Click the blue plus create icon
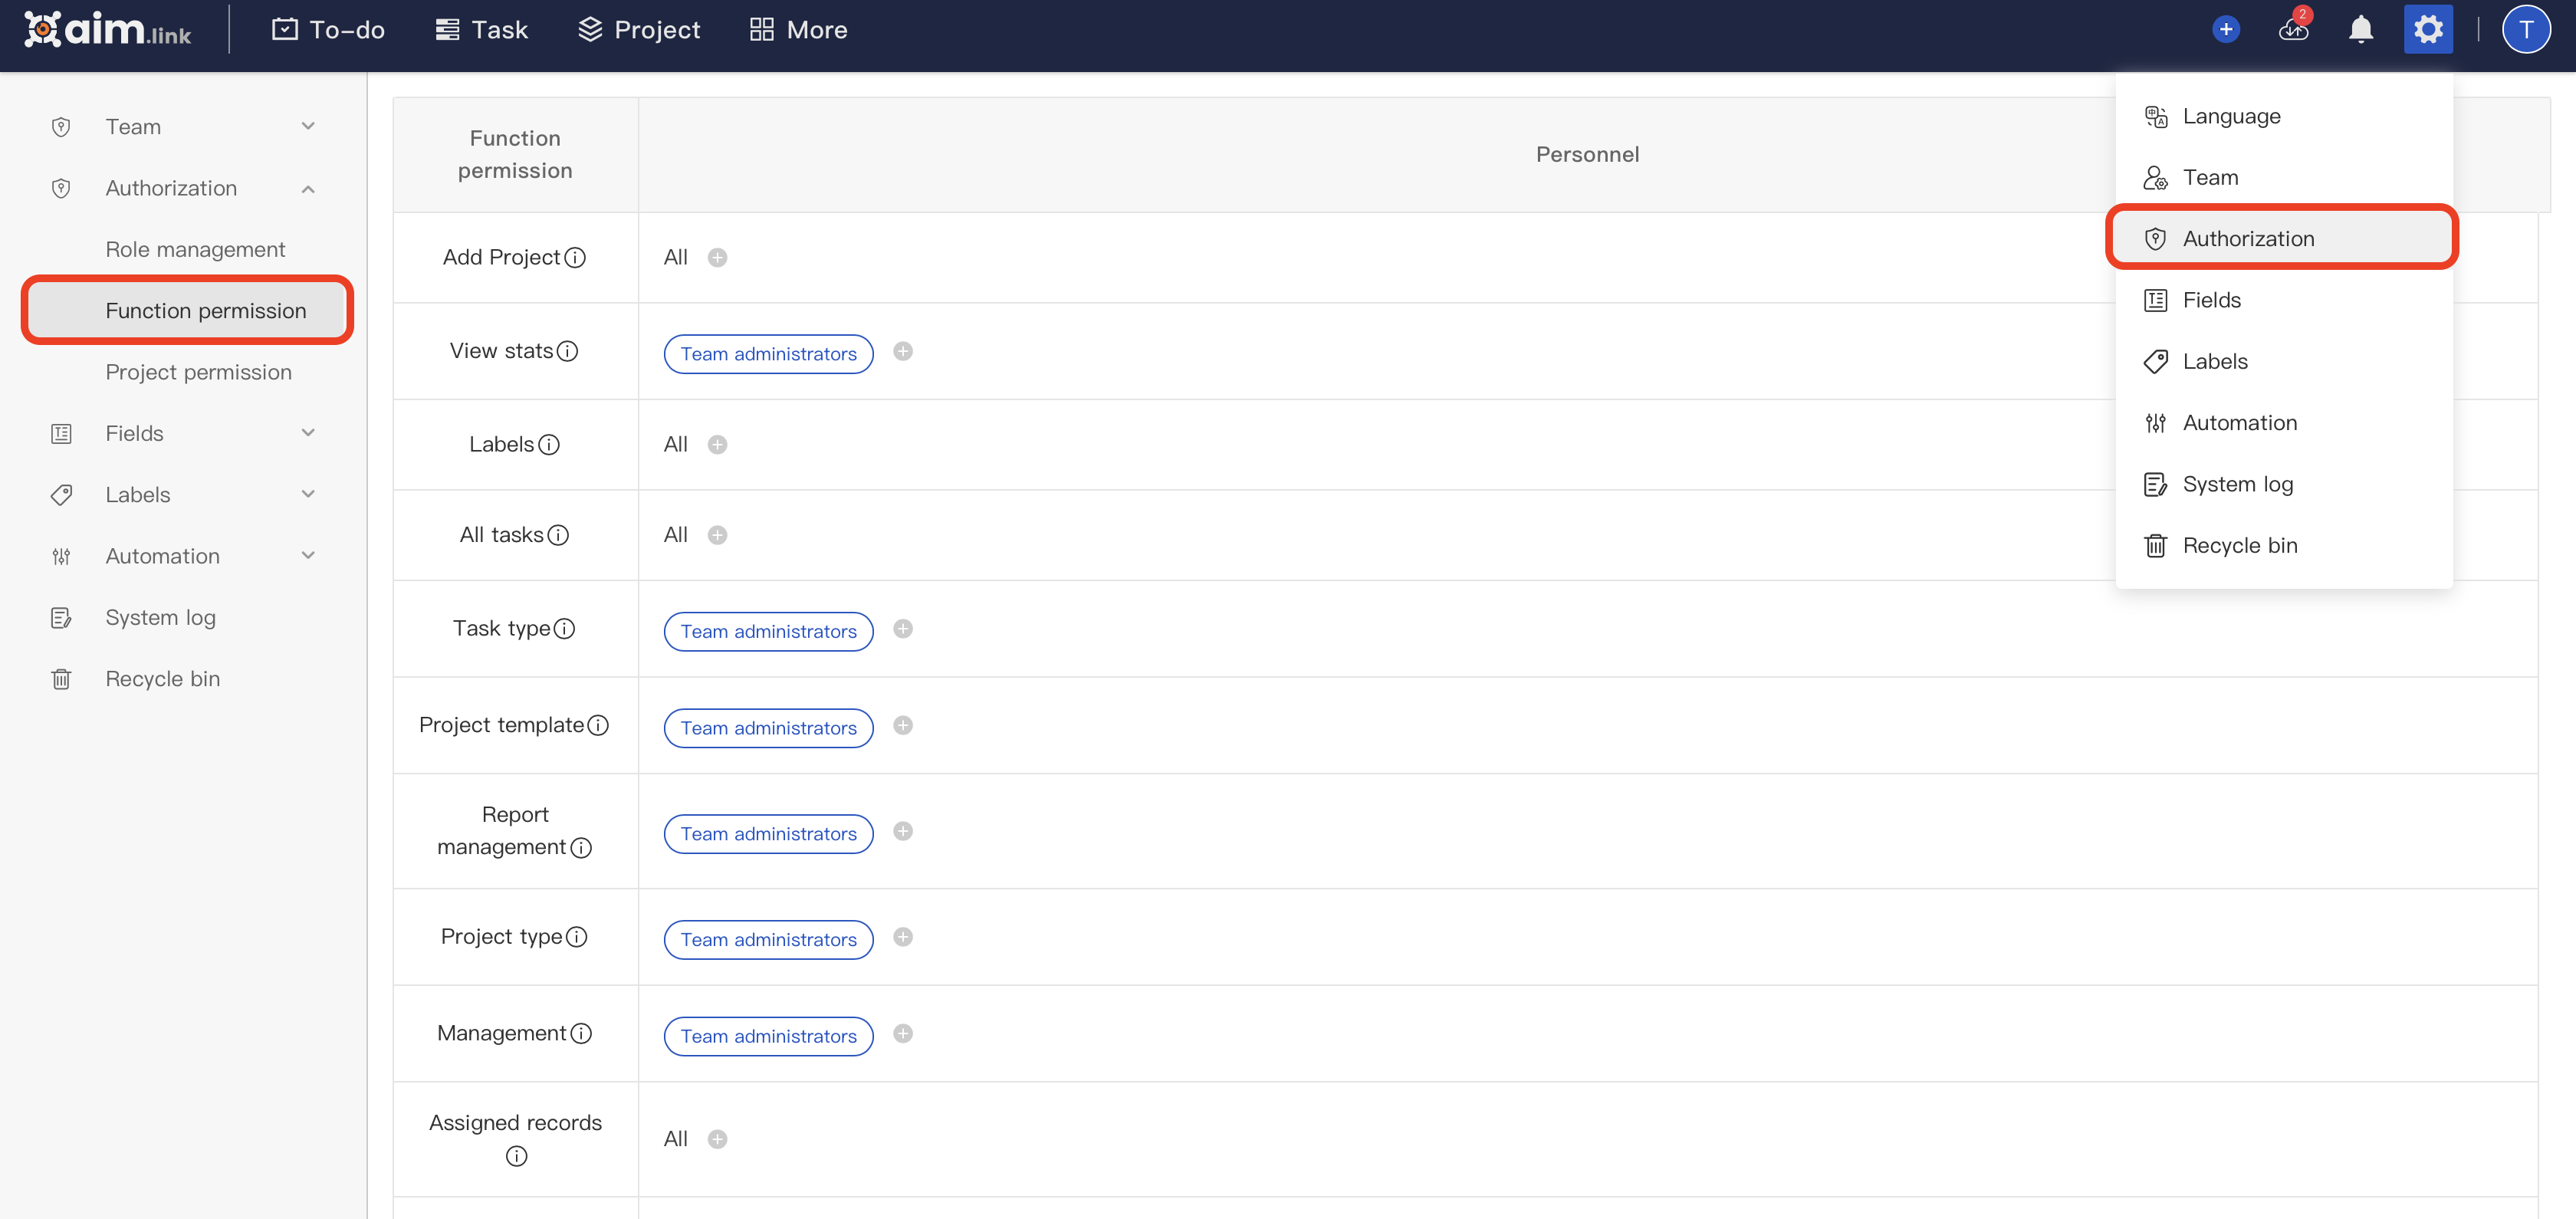 coord(2226,29)
